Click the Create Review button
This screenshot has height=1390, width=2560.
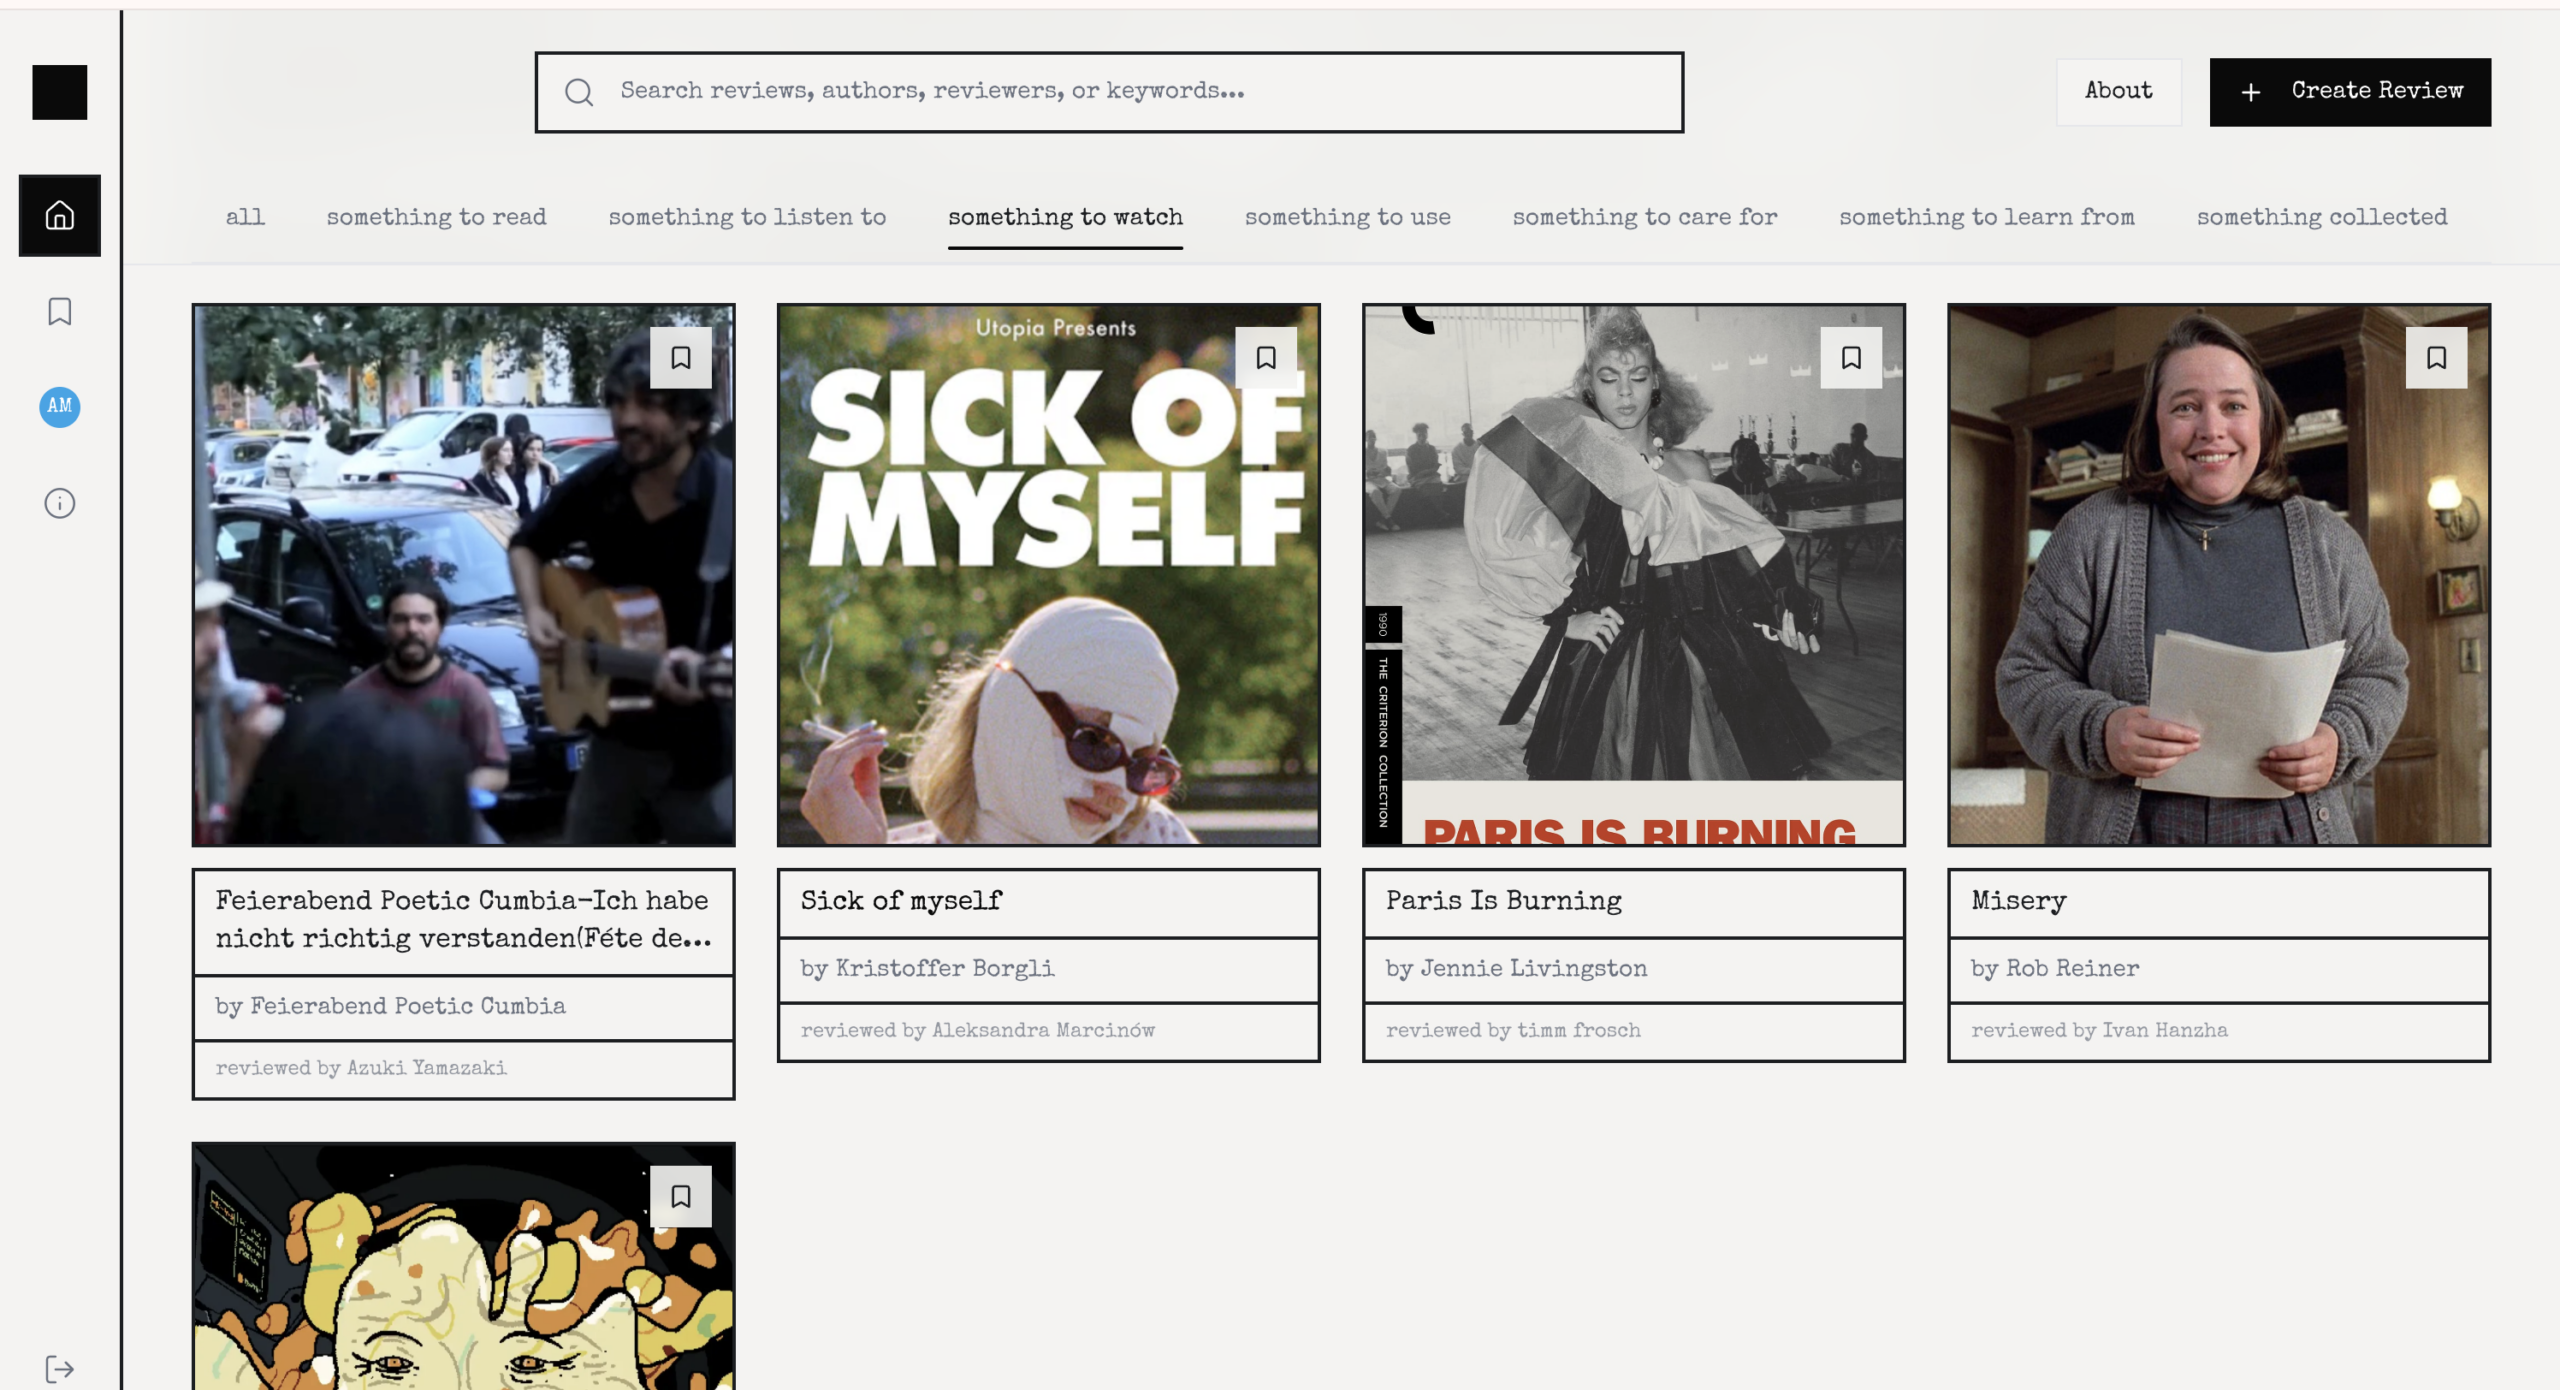(2350, 92)
